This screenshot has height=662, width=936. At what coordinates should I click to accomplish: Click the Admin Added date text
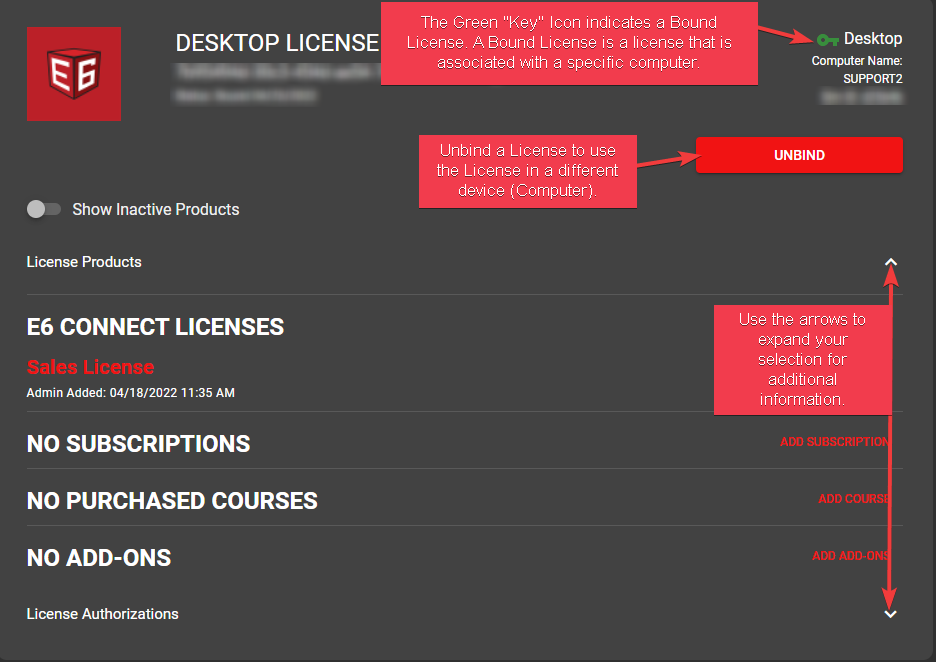131,393
